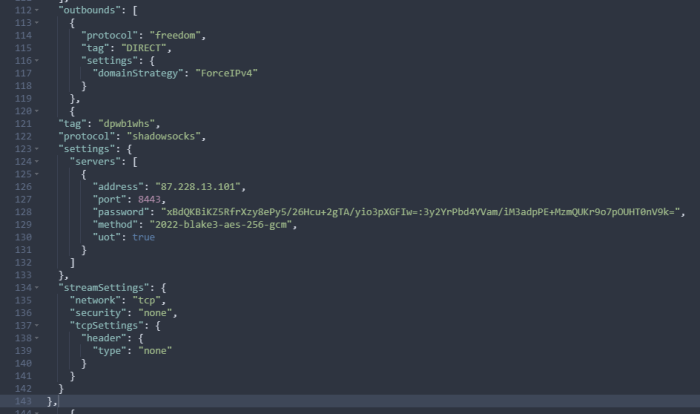The height and width of the screenshot is (414, 700).
Task: Collapse the "streamSettings" block fold marker
Action: [38, 287]
